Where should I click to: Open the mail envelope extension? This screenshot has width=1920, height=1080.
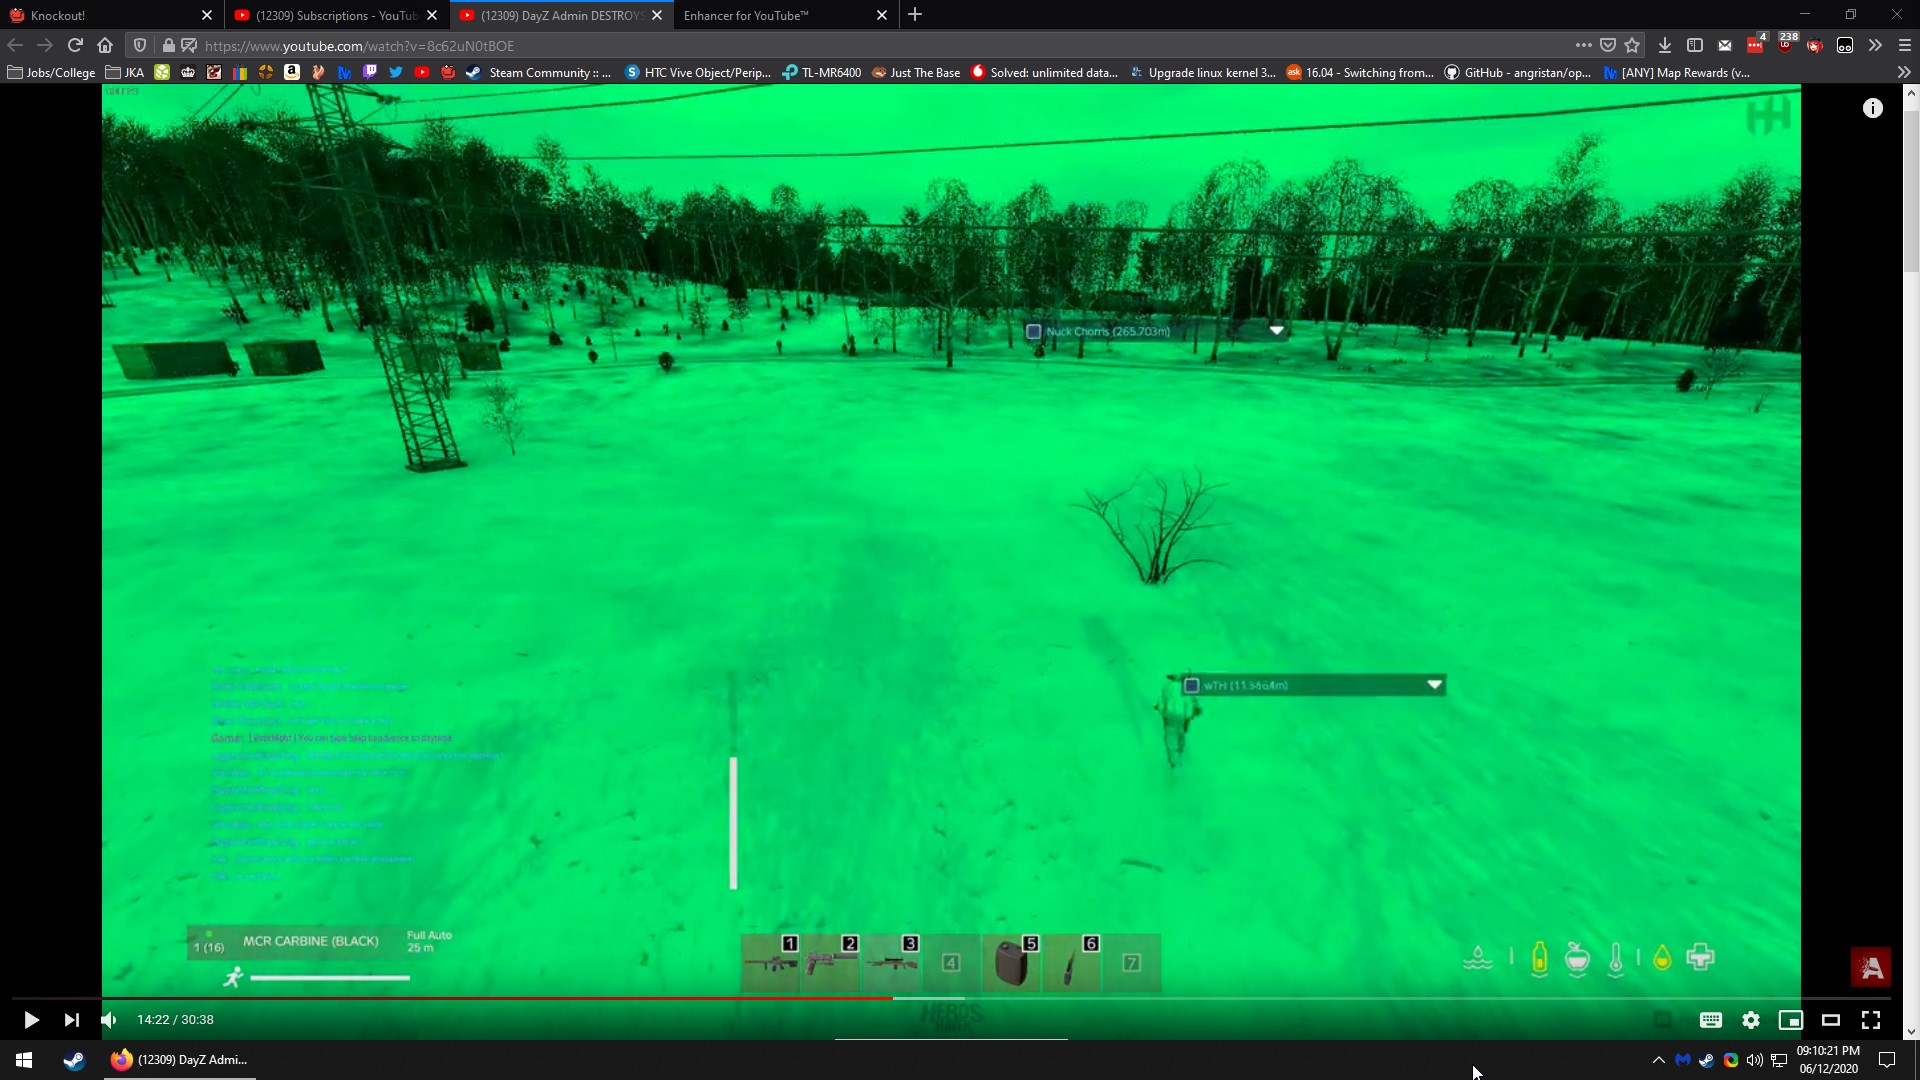pyautogui.click(x=1725, y=45)
